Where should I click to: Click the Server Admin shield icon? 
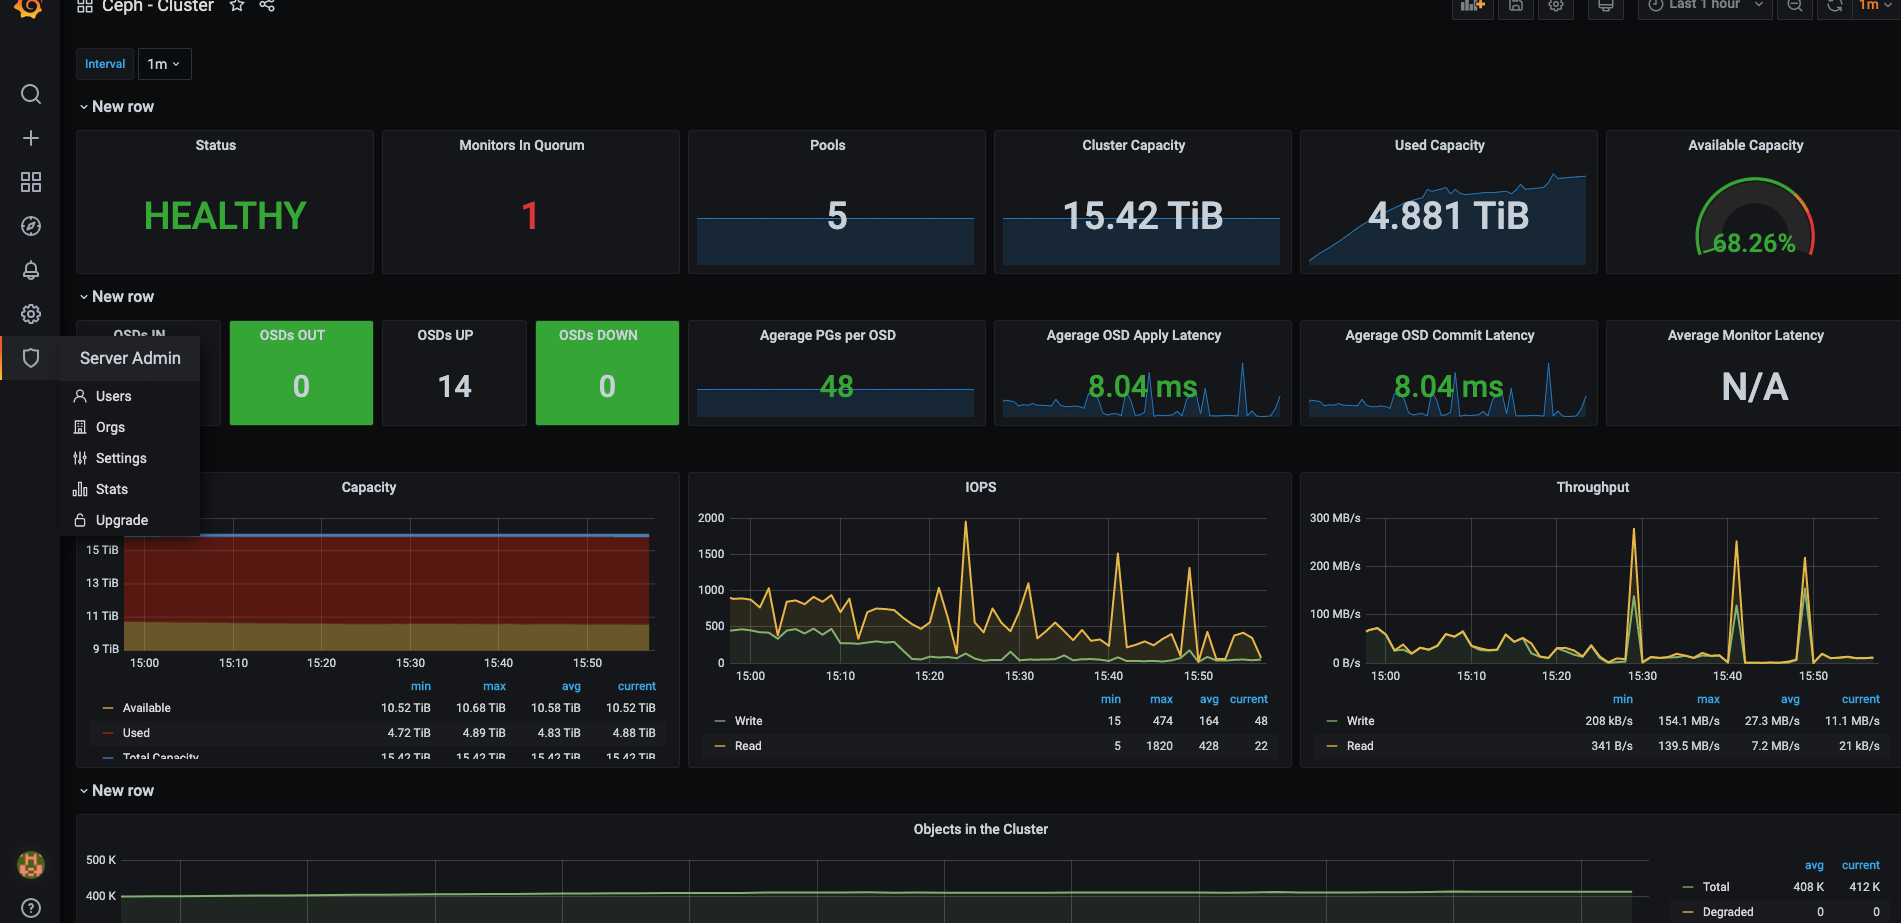31,358
